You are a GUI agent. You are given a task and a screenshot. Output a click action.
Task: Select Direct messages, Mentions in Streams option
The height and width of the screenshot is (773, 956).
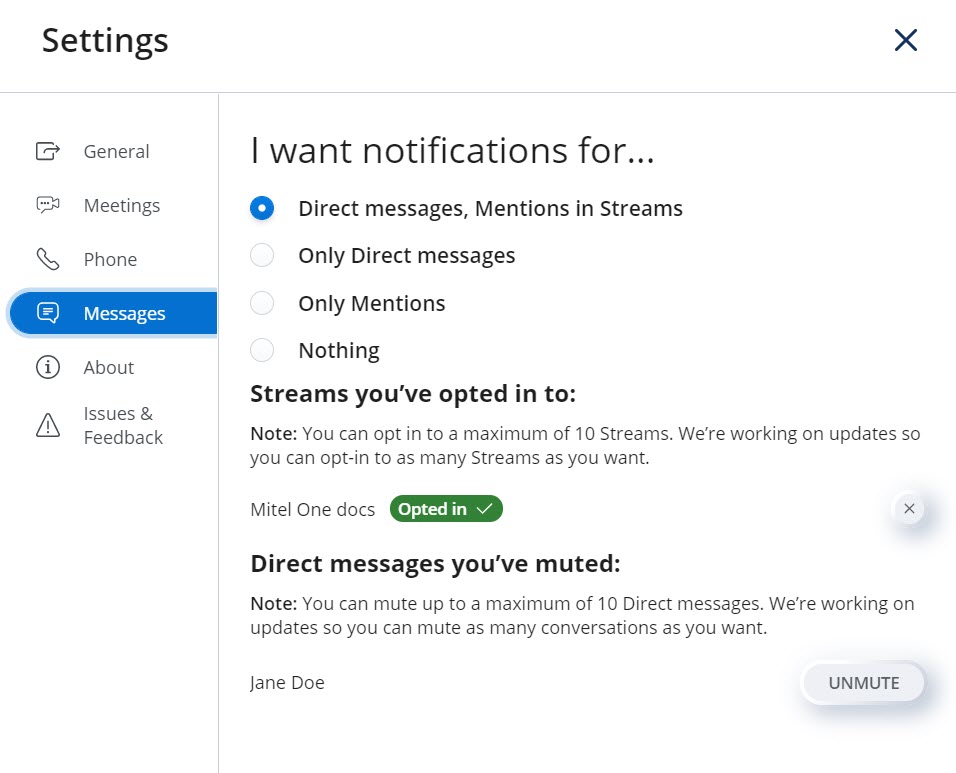coord(262,208)
